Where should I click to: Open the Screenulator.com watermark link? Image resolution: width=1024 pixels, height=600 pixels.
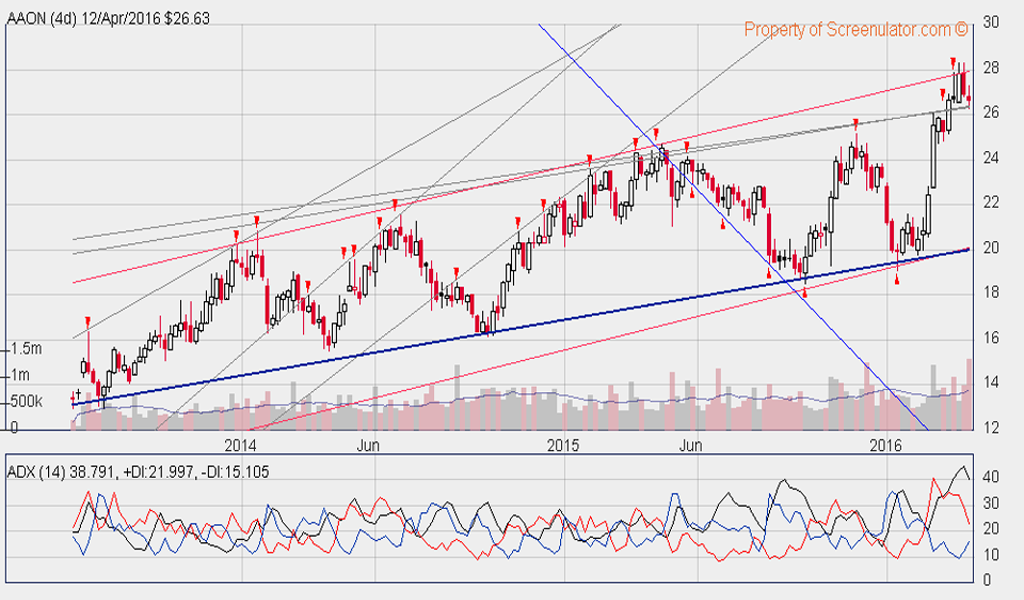845,30
